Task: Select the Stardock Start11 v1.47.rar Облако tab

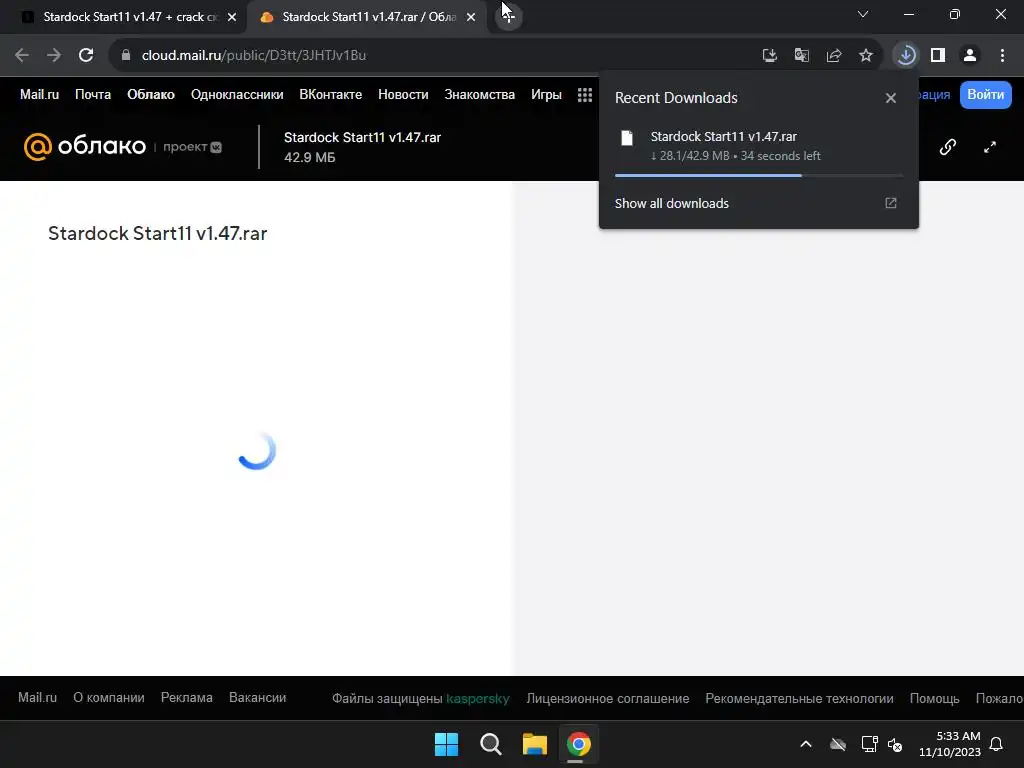Action: pyautogui.click(x=367, y=17)
